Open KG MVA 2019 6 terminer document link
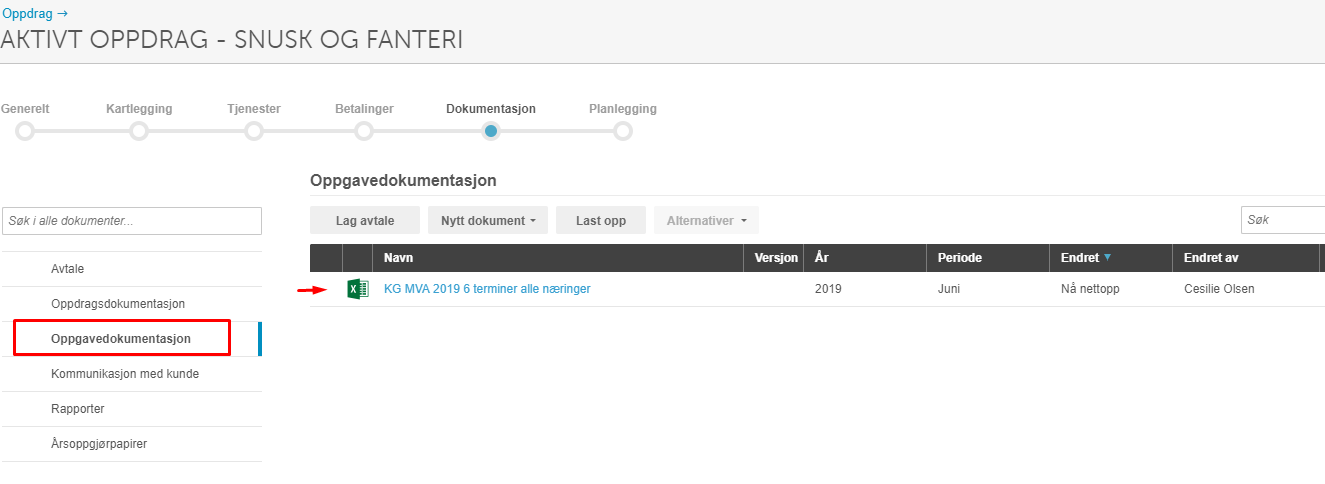1325x484 pixels. point(487,289)
